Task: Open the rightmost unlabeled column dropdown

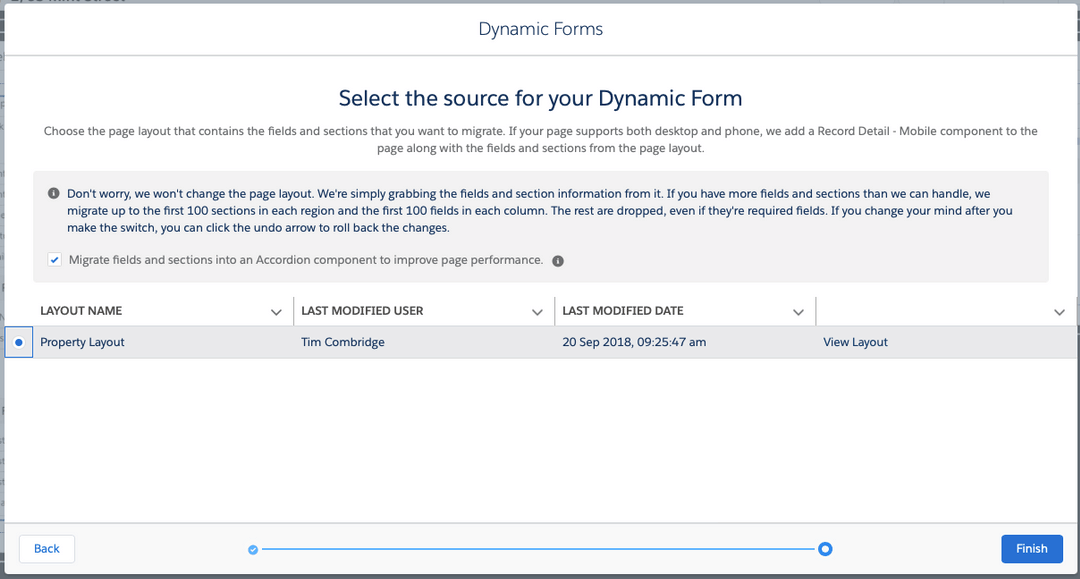Action: click(1060, 311)
